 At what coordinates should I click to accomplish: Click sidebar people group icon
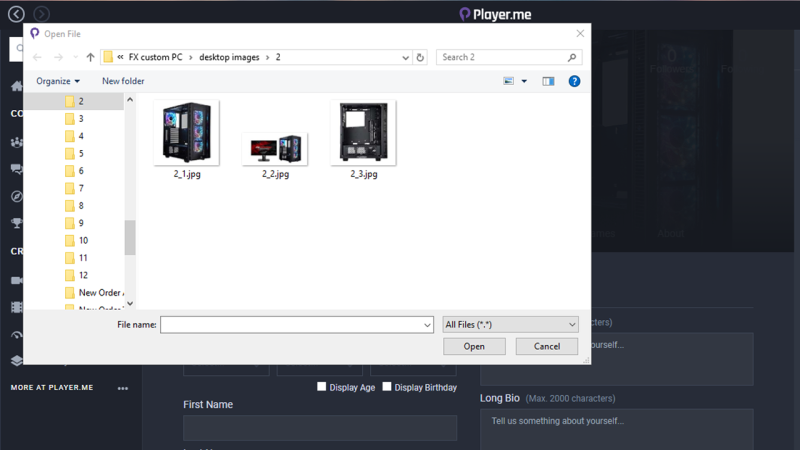pyautogui.click(x=17, y=142)
